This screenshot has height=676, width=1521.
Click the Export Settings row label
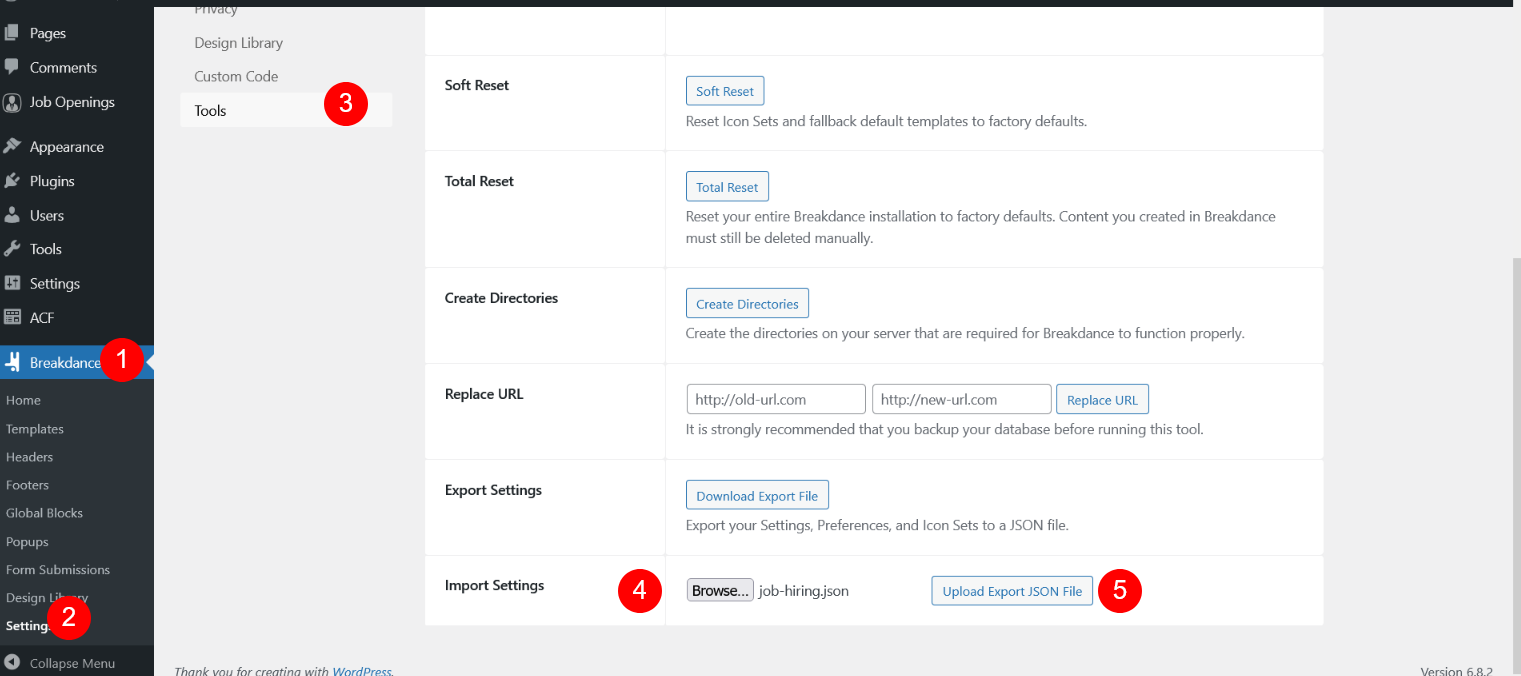coord(493,490)
